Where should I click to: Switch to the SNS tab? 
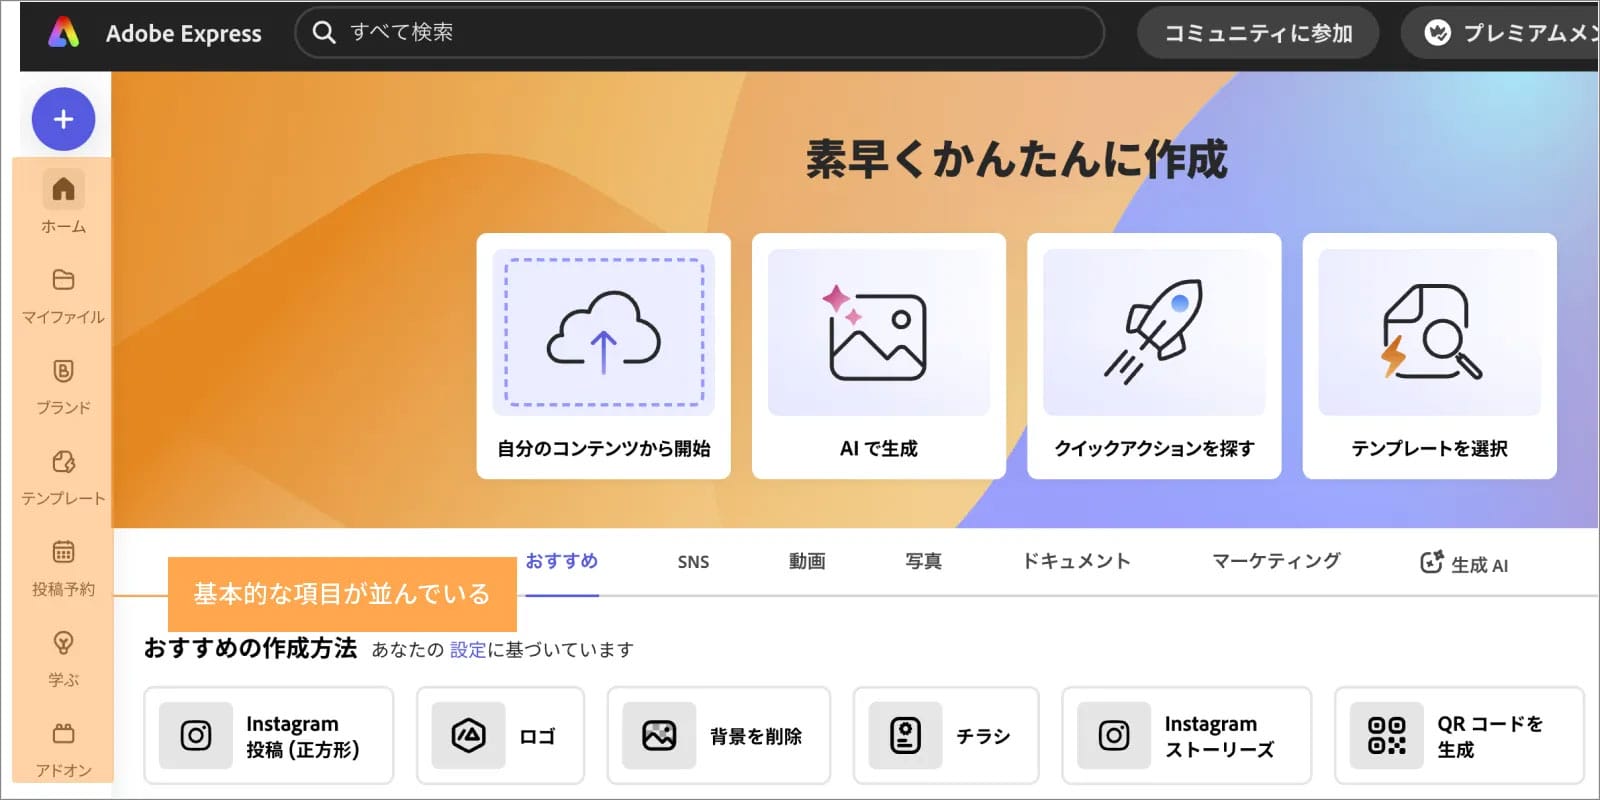point(693,562)
